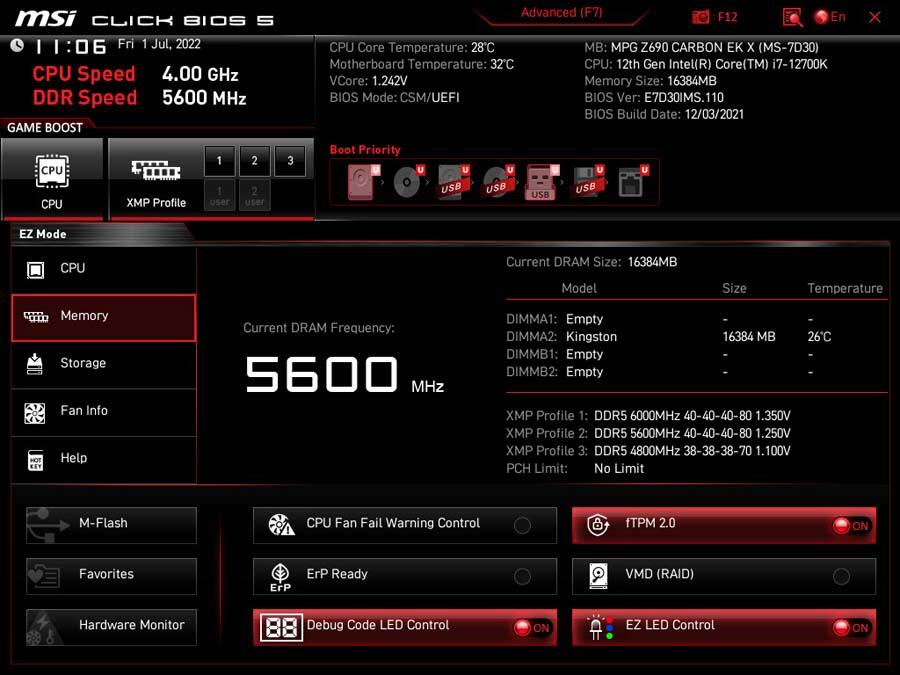Click the fan warning icon
This screenshot has width=900, height=675.
(281, 525)
